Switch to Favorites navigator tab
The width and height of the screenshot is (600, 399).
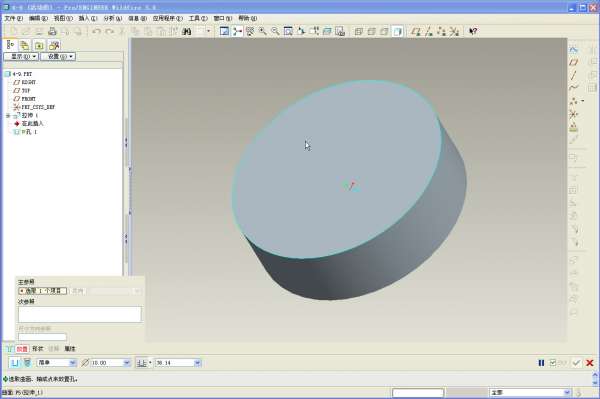click(39, 46)
